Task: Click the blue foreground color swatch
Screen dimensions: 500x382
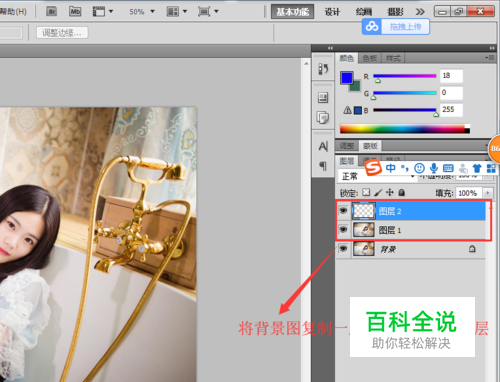Action: [x=347, y=78]
